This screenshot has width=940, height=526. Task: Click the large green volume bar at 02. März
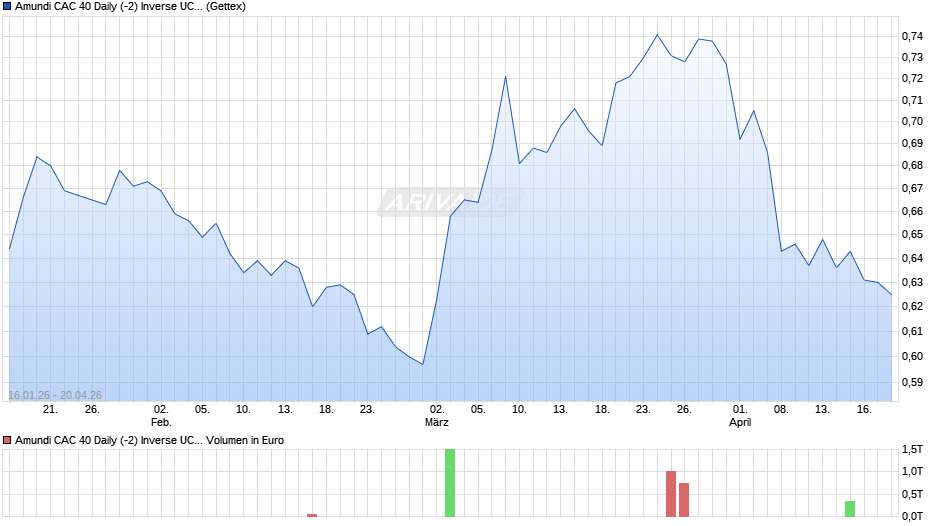(450, 483)
